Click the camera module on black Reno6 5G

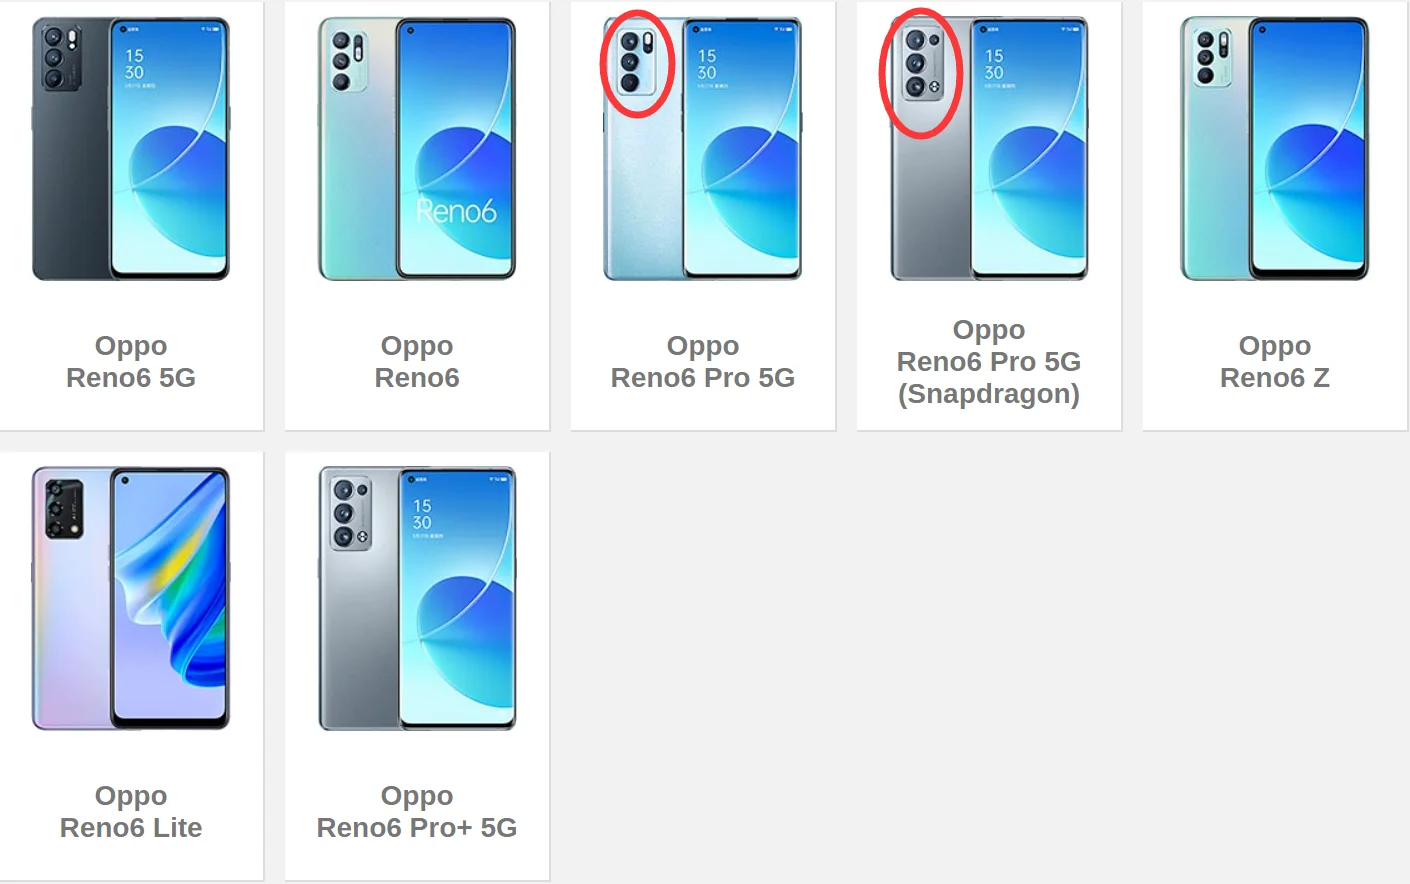pyautogui.click(x=59, y=58)
